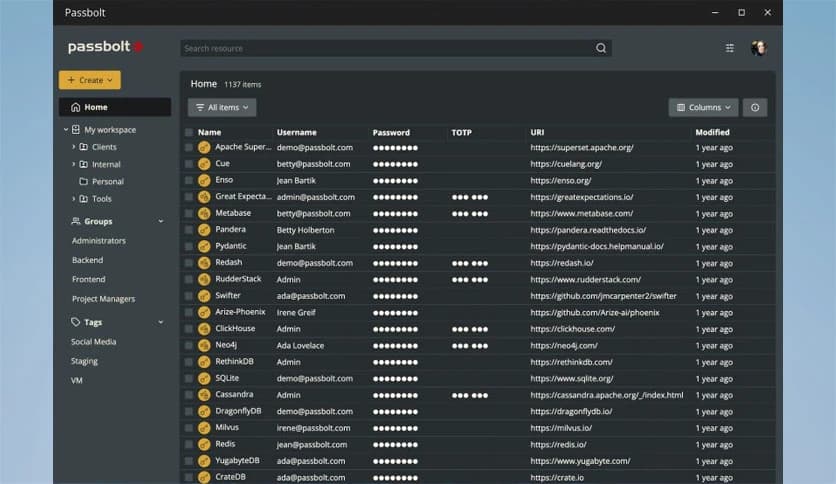This screenshot has height=484, width=836.
Task: Expand the Clients folder arrow
Action: [x=74, y=147]
